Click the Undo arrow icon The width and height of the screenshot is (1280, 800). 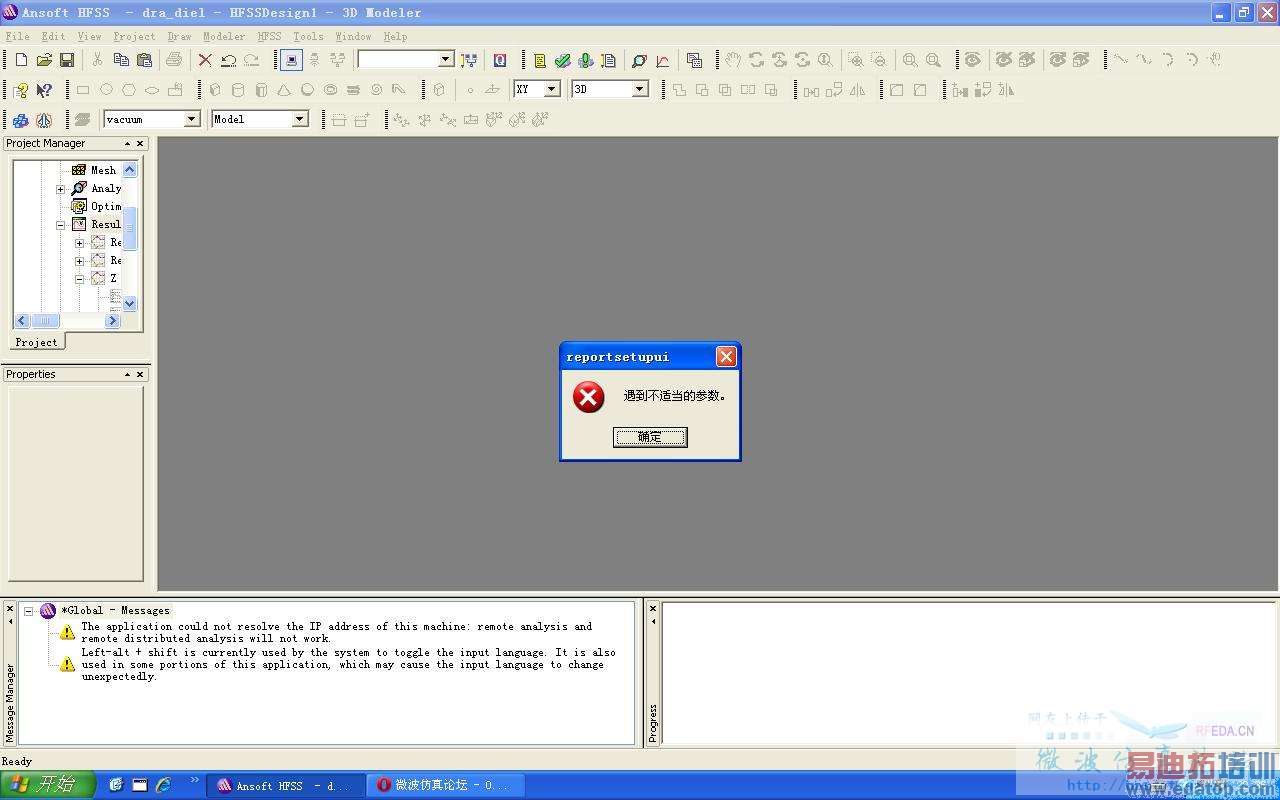coord(228,60)
